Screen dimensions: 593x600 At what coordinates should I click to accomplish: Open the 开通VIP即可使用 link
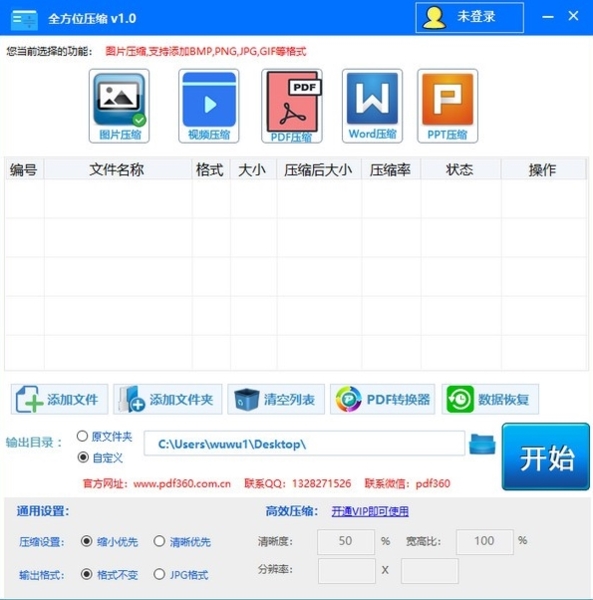pos(370,511)
